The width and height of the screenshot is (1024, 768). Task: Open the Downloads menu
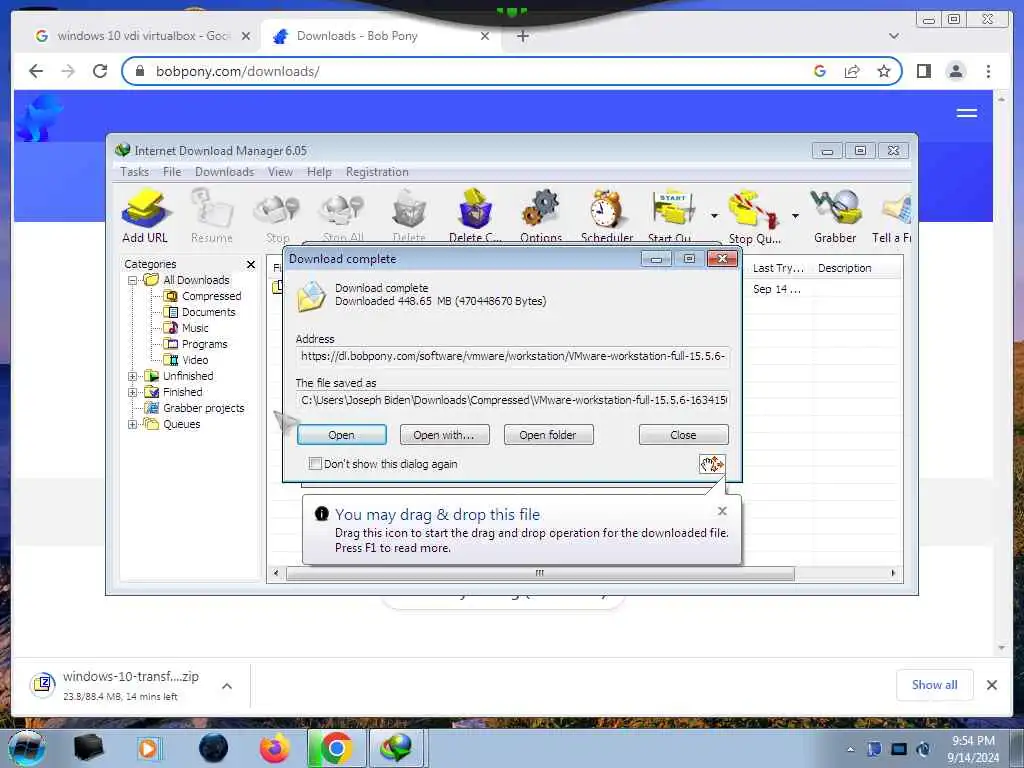pos(224,172)
